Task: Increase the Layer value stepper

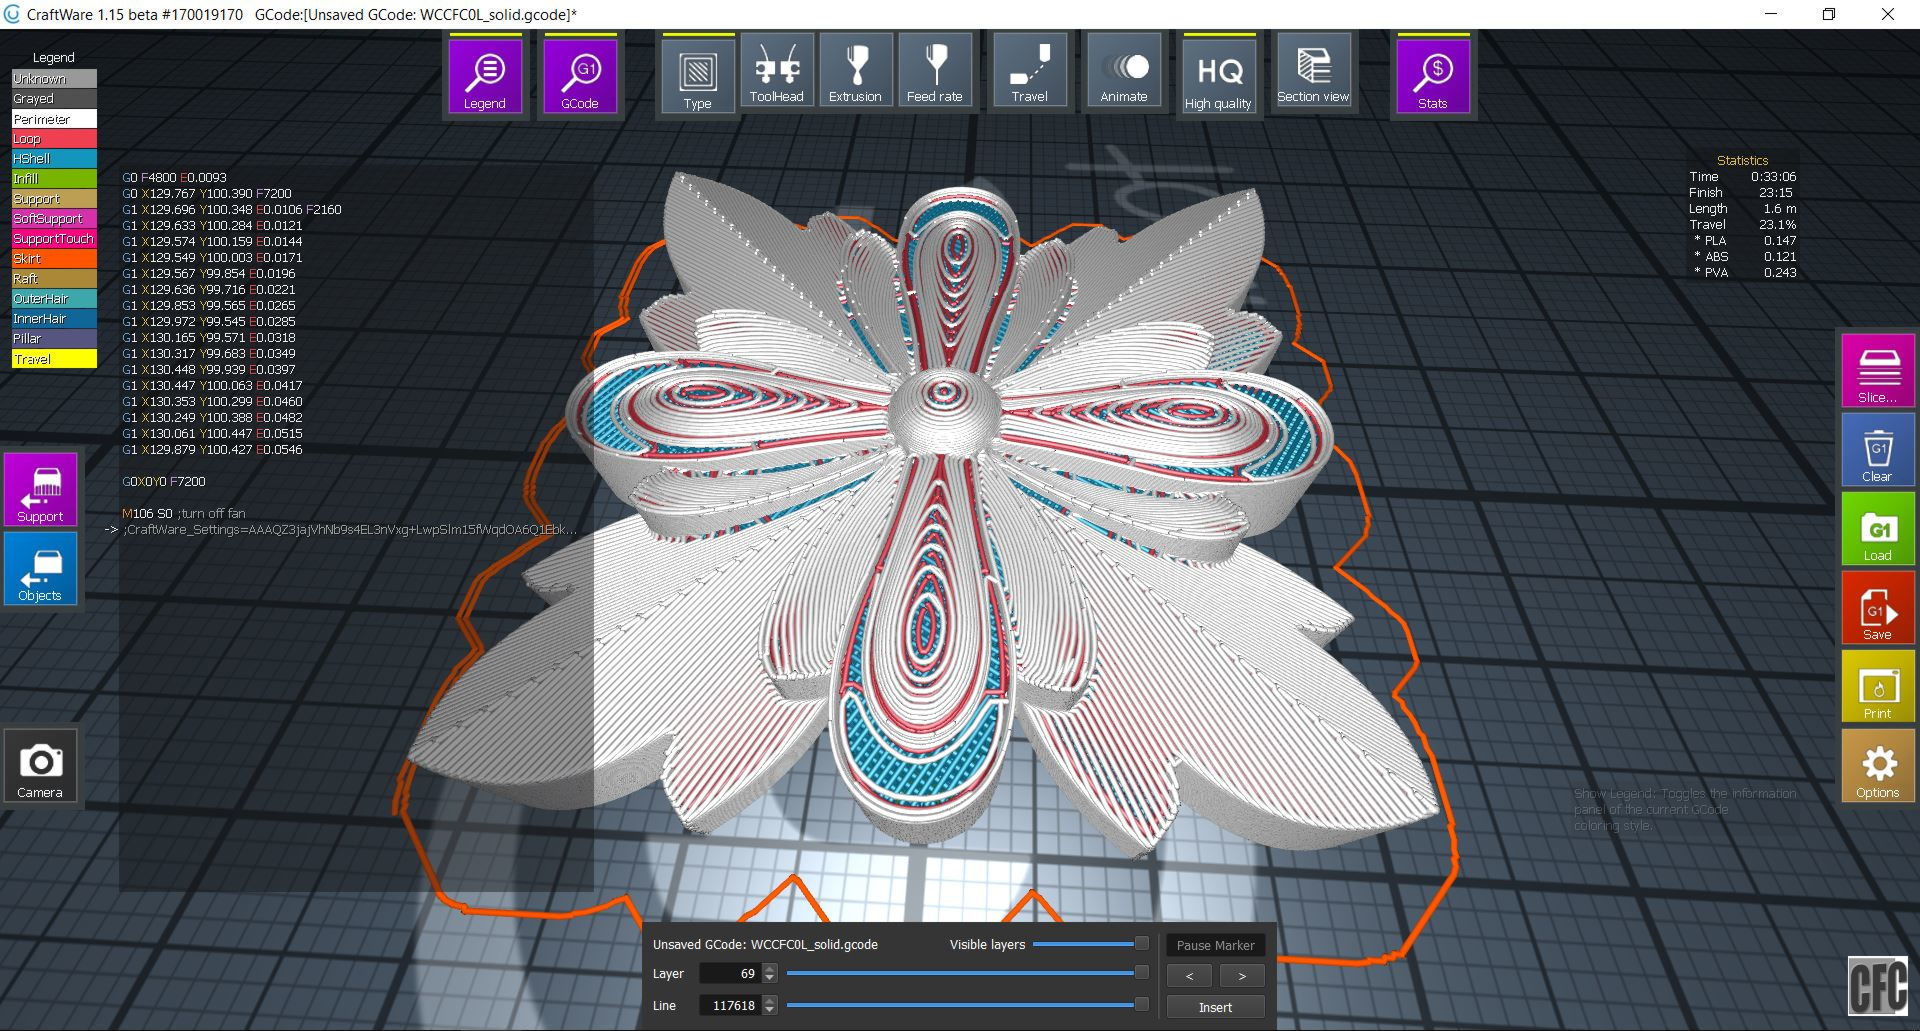Action: point(769,968)
